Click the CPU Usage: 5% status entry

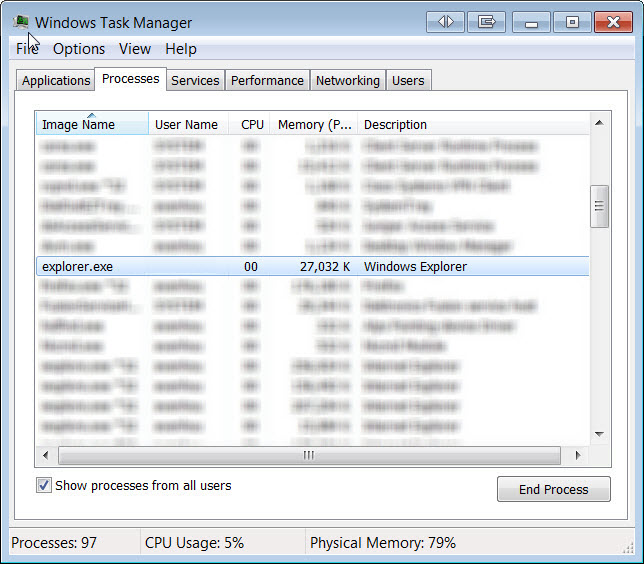[194, 543]
